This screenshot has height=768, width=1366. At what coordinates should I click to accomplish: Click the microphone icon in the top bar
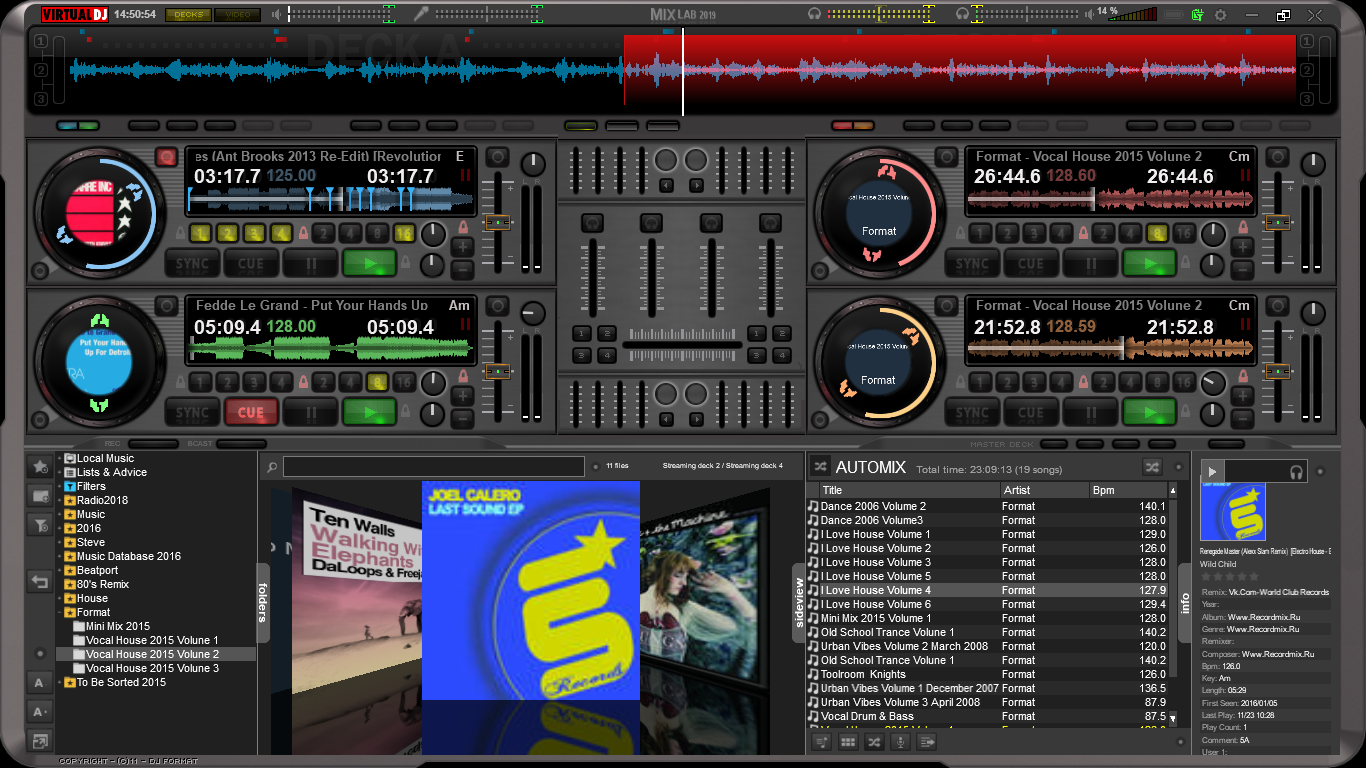pos(421,14)
